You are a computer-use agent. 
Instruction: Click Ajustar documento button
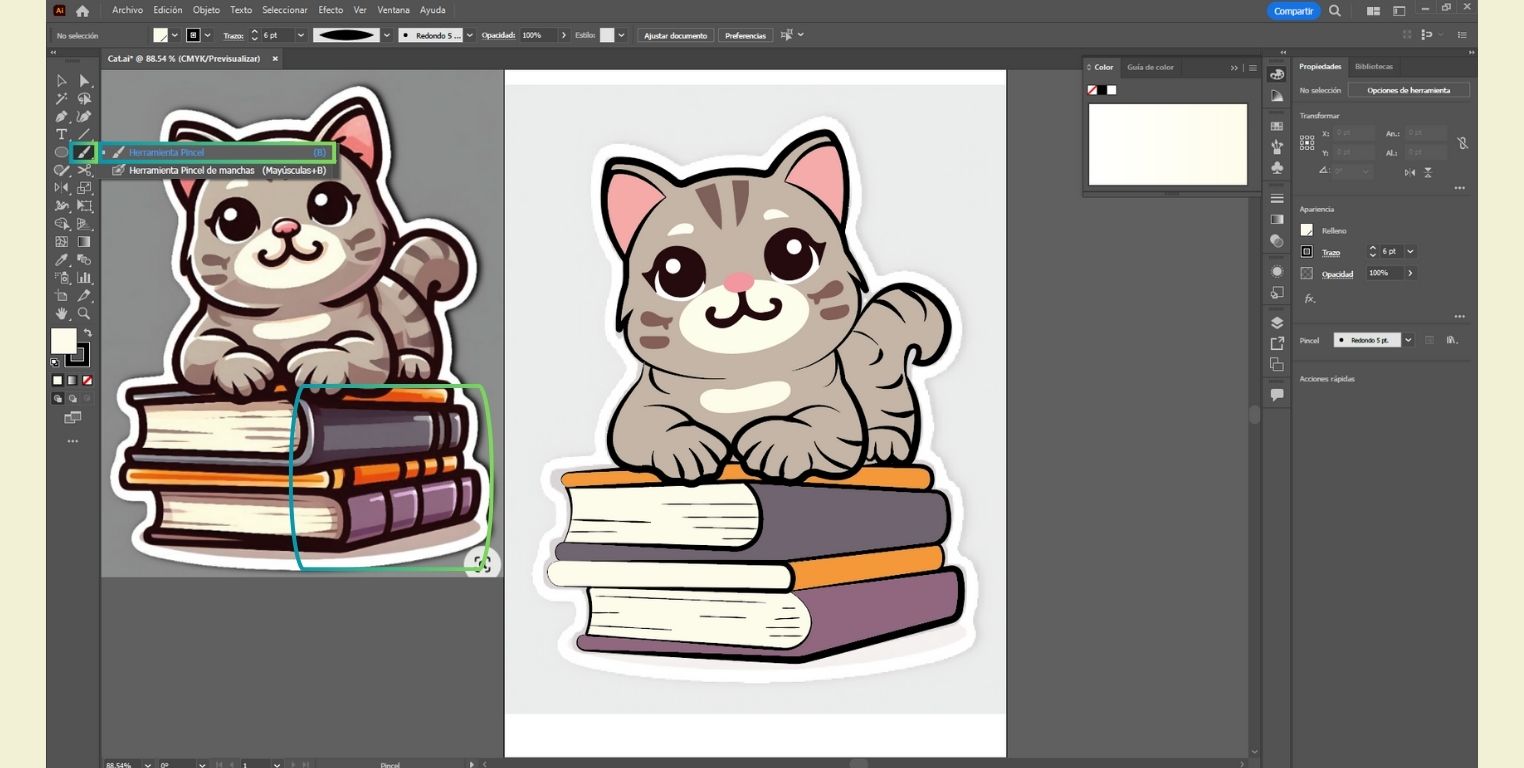click(x=675, y=35)
